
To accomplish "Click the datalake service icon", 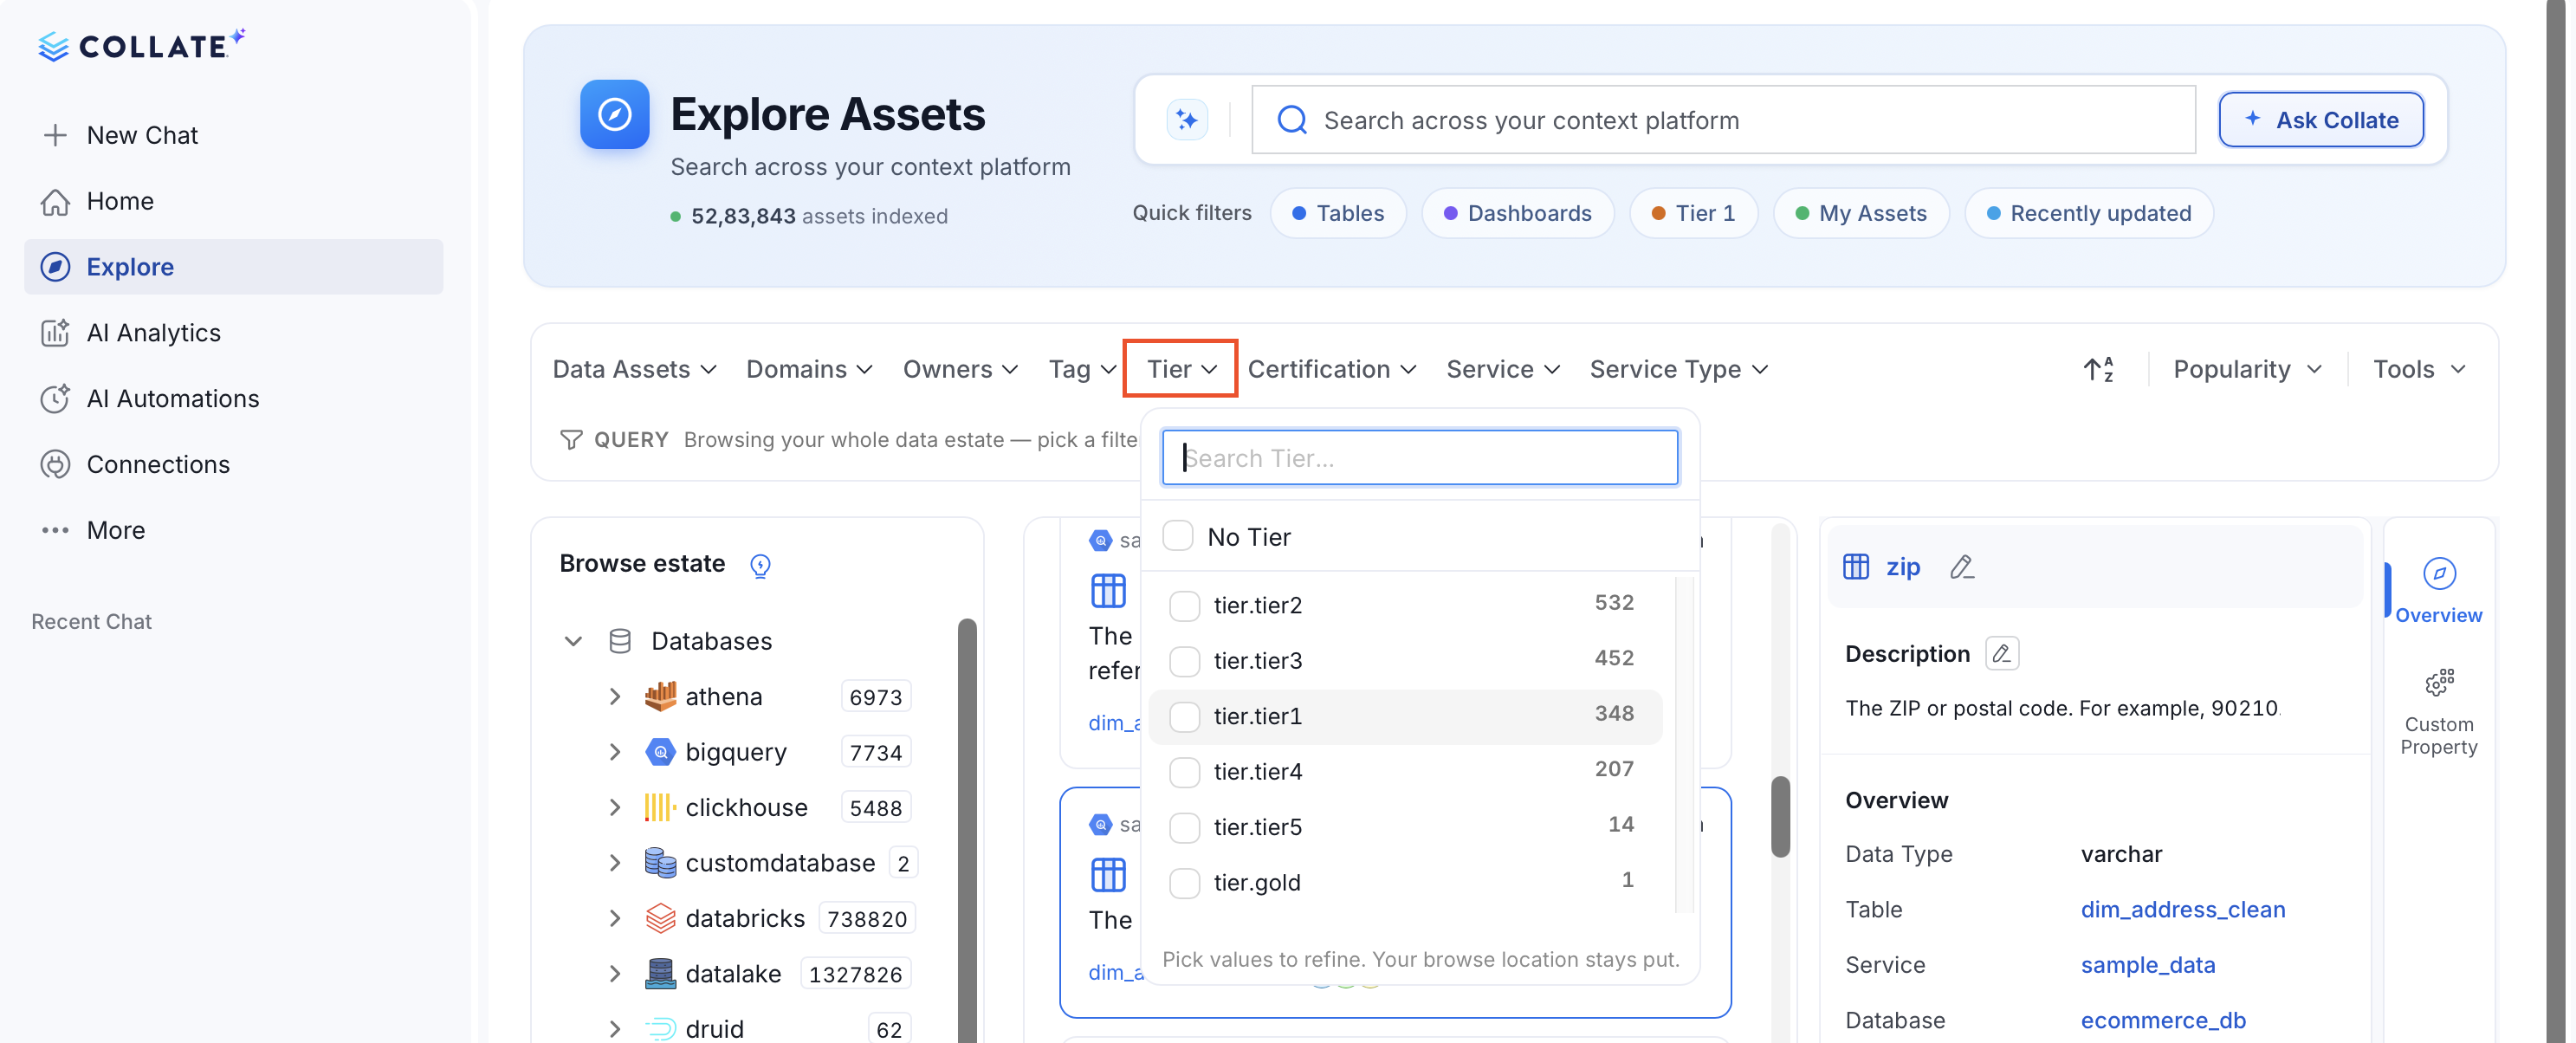I will 660,974.
